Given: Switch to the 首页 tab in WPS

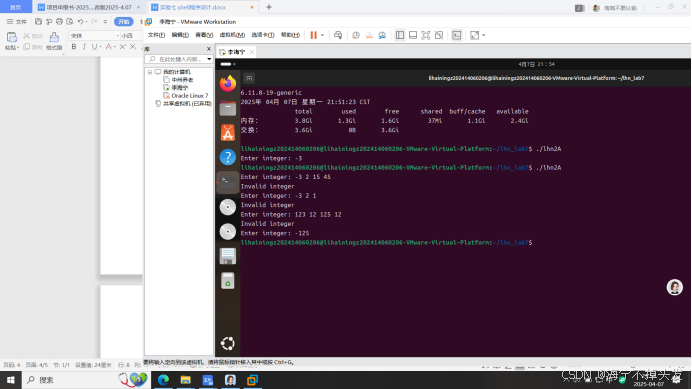Looking at the screenshot, I should pyautogui.click(x=16, y=7).
